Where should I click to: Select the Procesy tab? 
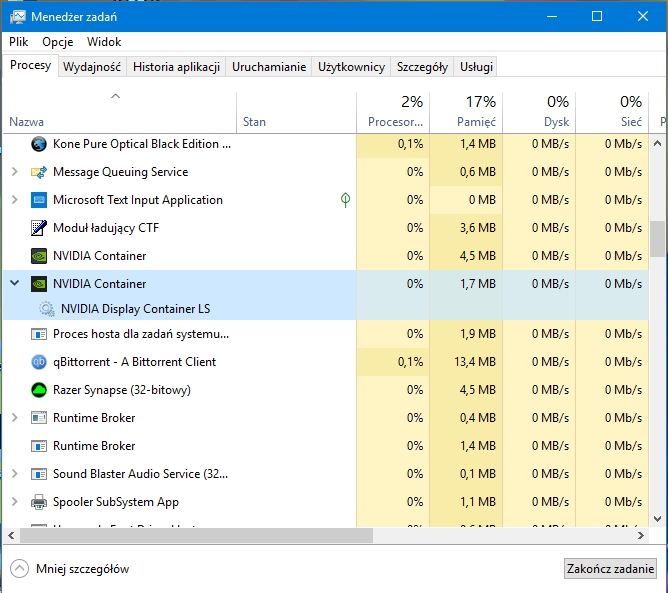tap(30, 66)
